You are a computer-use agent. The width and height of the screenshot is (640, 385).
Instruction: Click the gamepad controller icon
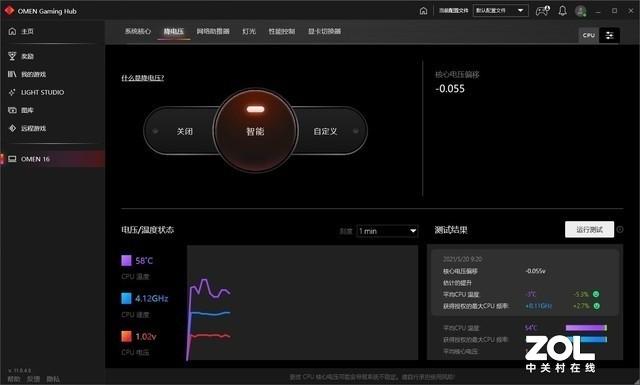[x=542, y=11]
